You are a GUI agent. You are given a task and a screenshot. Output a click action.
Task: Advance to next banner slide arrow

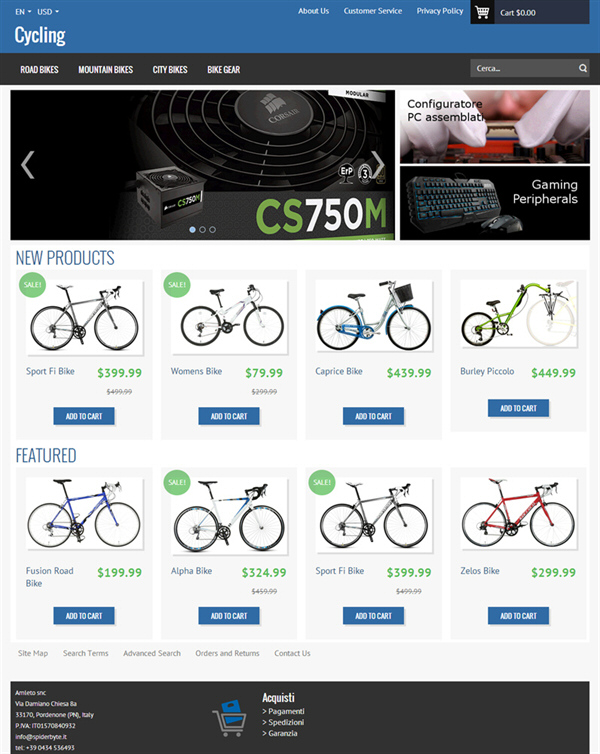[378, 165]
